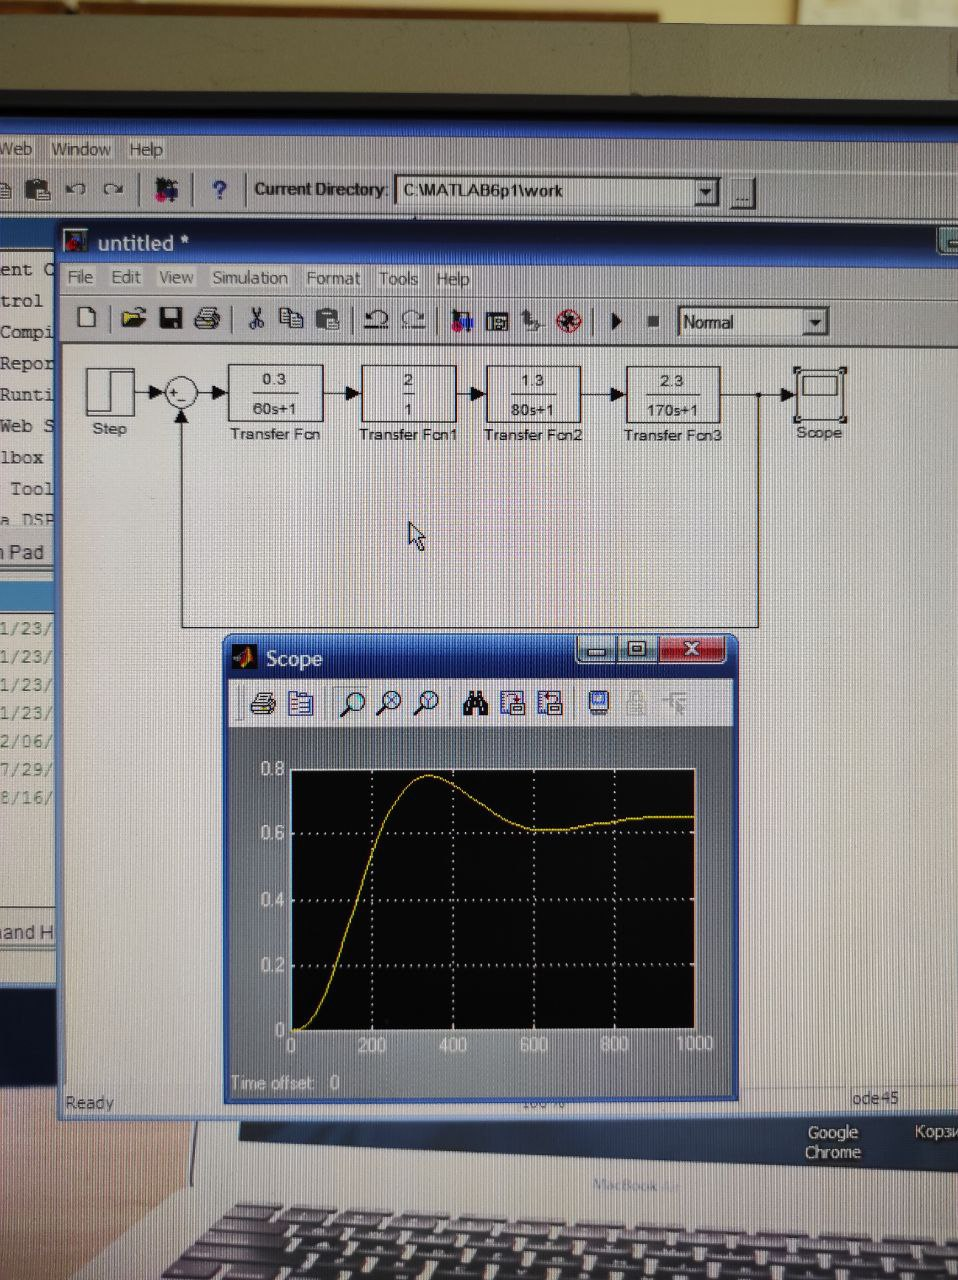
Task: Click the 'Ready' status text
Action: click(90, 1102)
